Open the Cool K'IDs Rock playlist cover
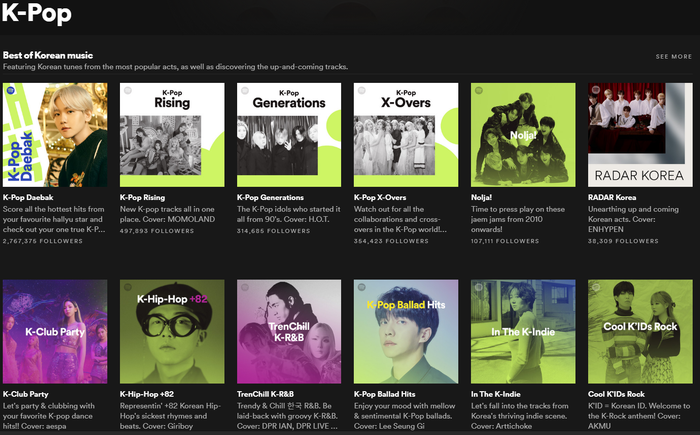This screenshot has height=435, width=700. point(640,331)
